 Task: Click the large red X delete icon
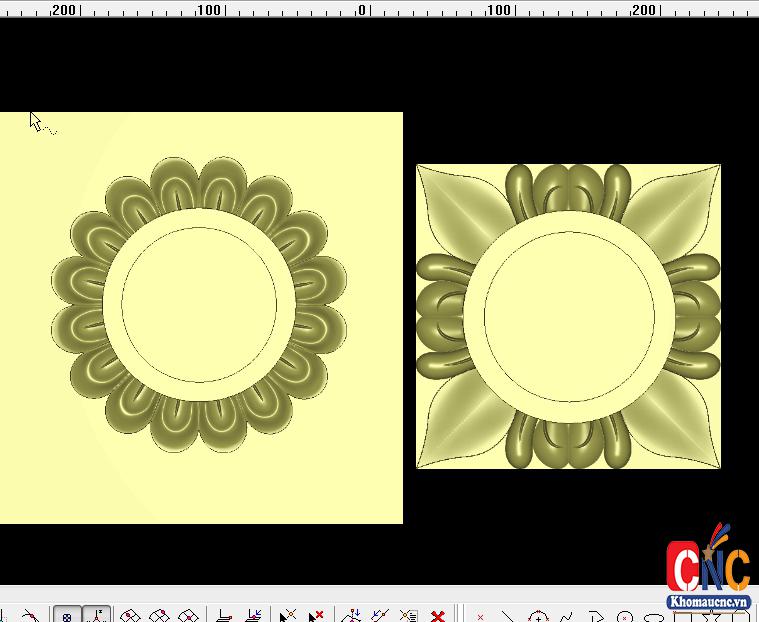[437, 616]
